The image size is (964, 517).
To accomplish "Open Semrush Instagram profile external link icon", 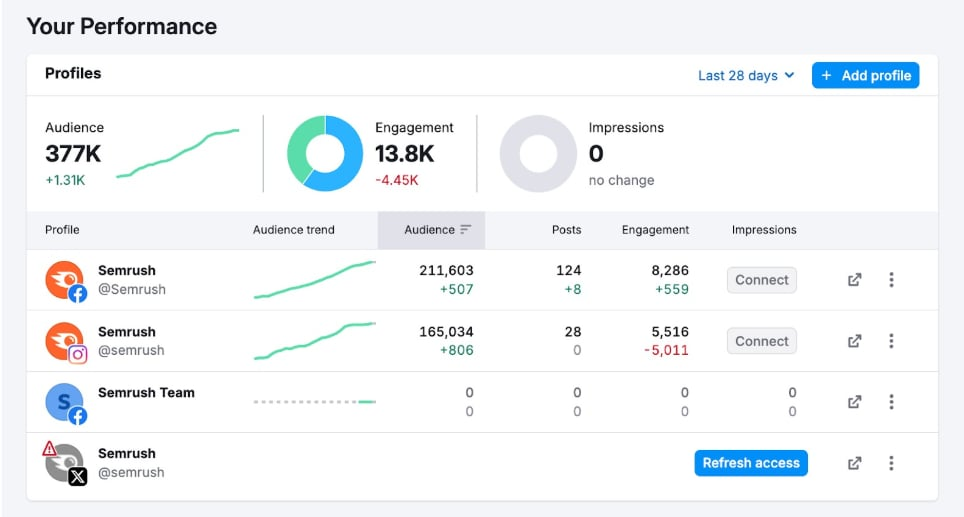I will (x=855, y=341).
